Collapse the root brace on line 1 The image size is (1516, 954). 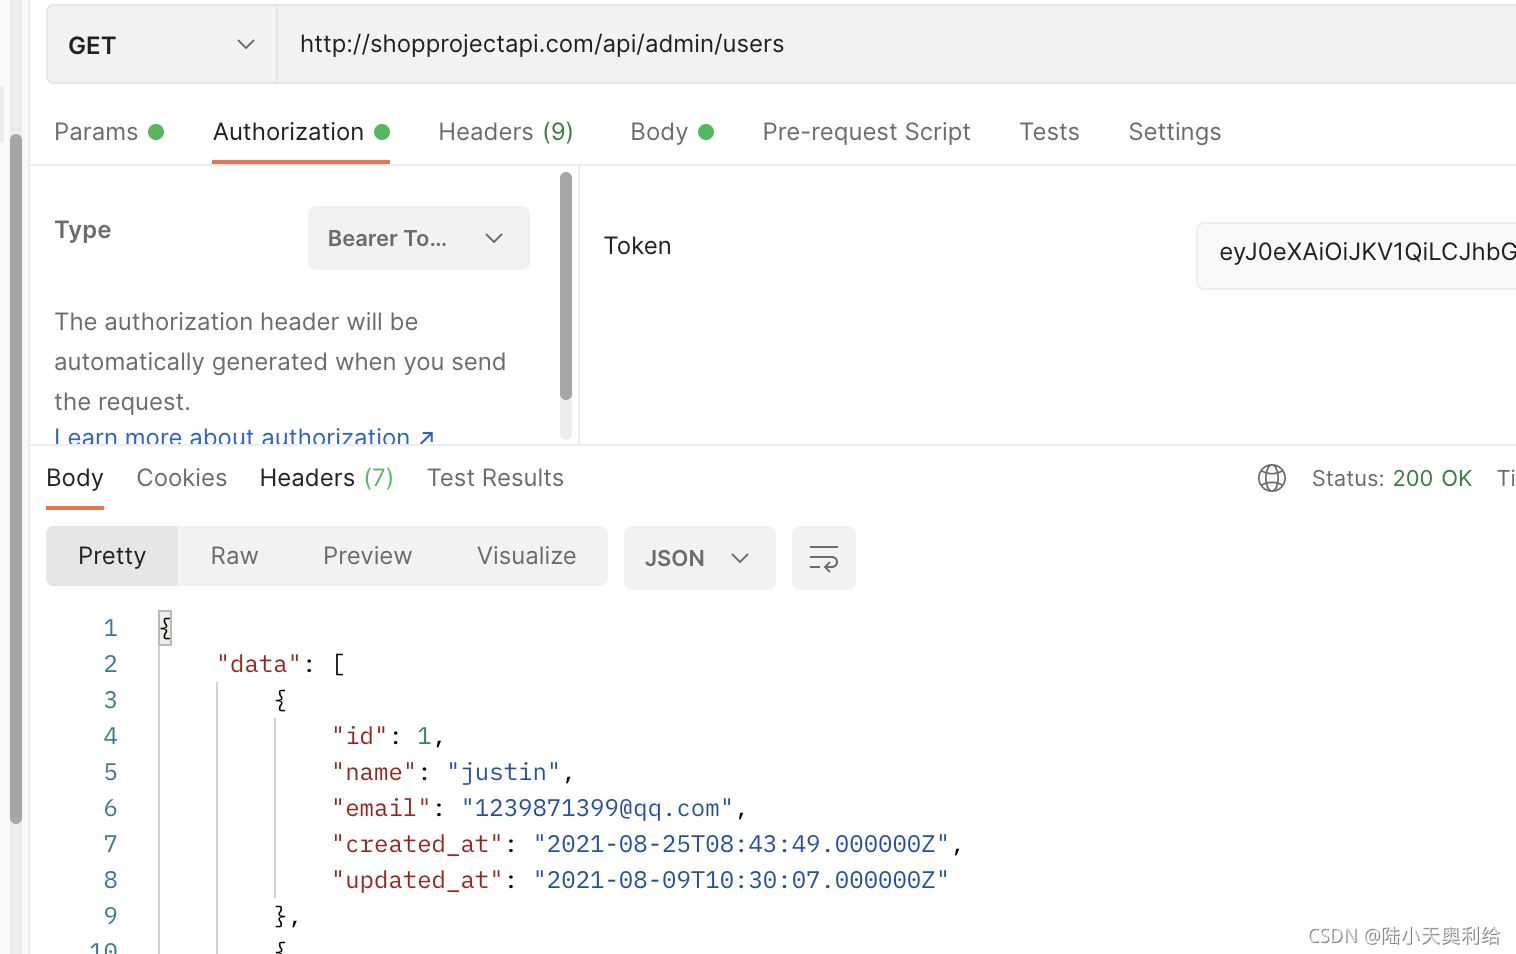(165, 628)
